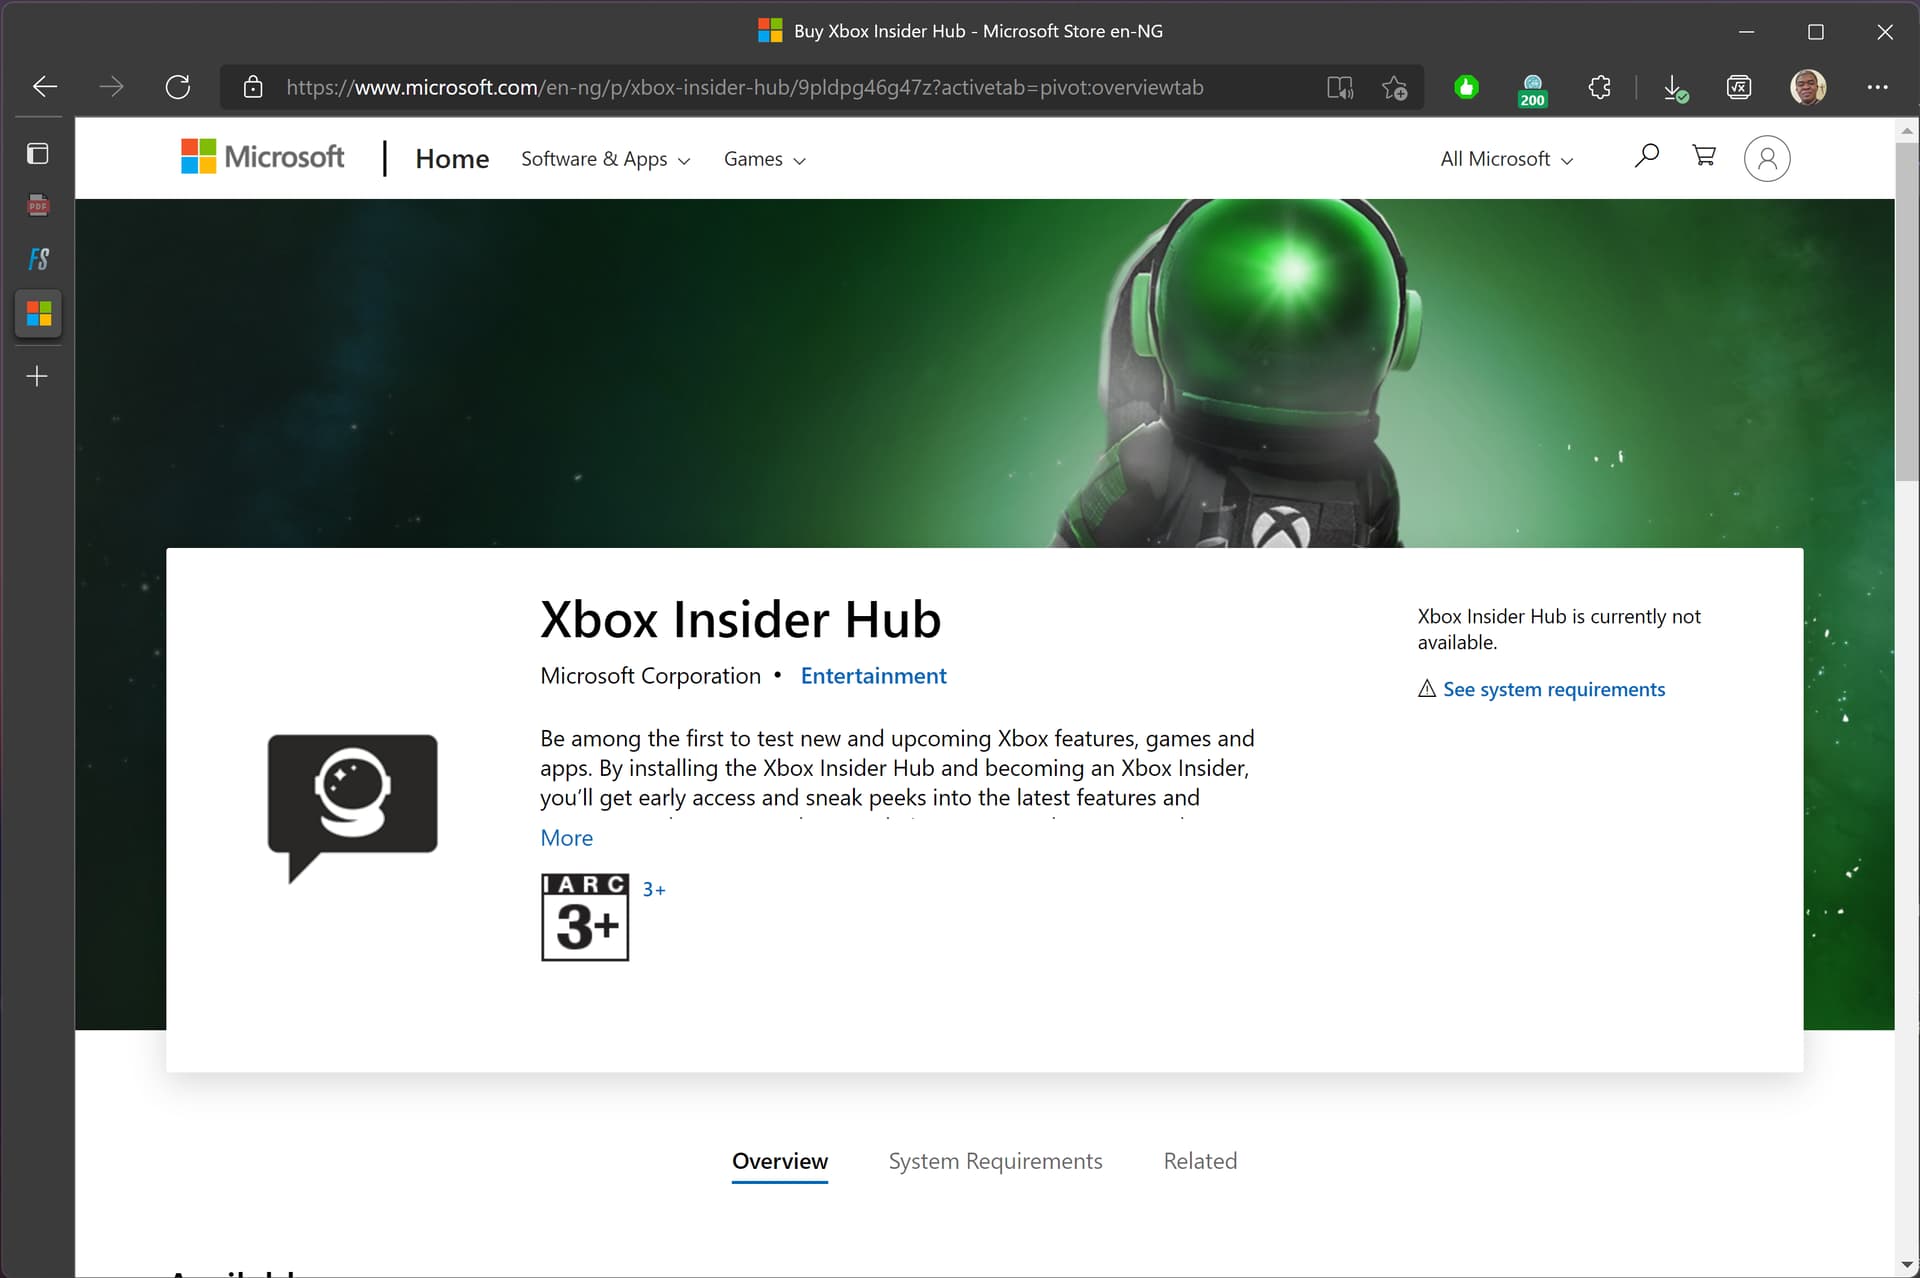The height and width of the screenshot is (1278, 1920).
Task: Maximize the browser window
Action: 1816,32
